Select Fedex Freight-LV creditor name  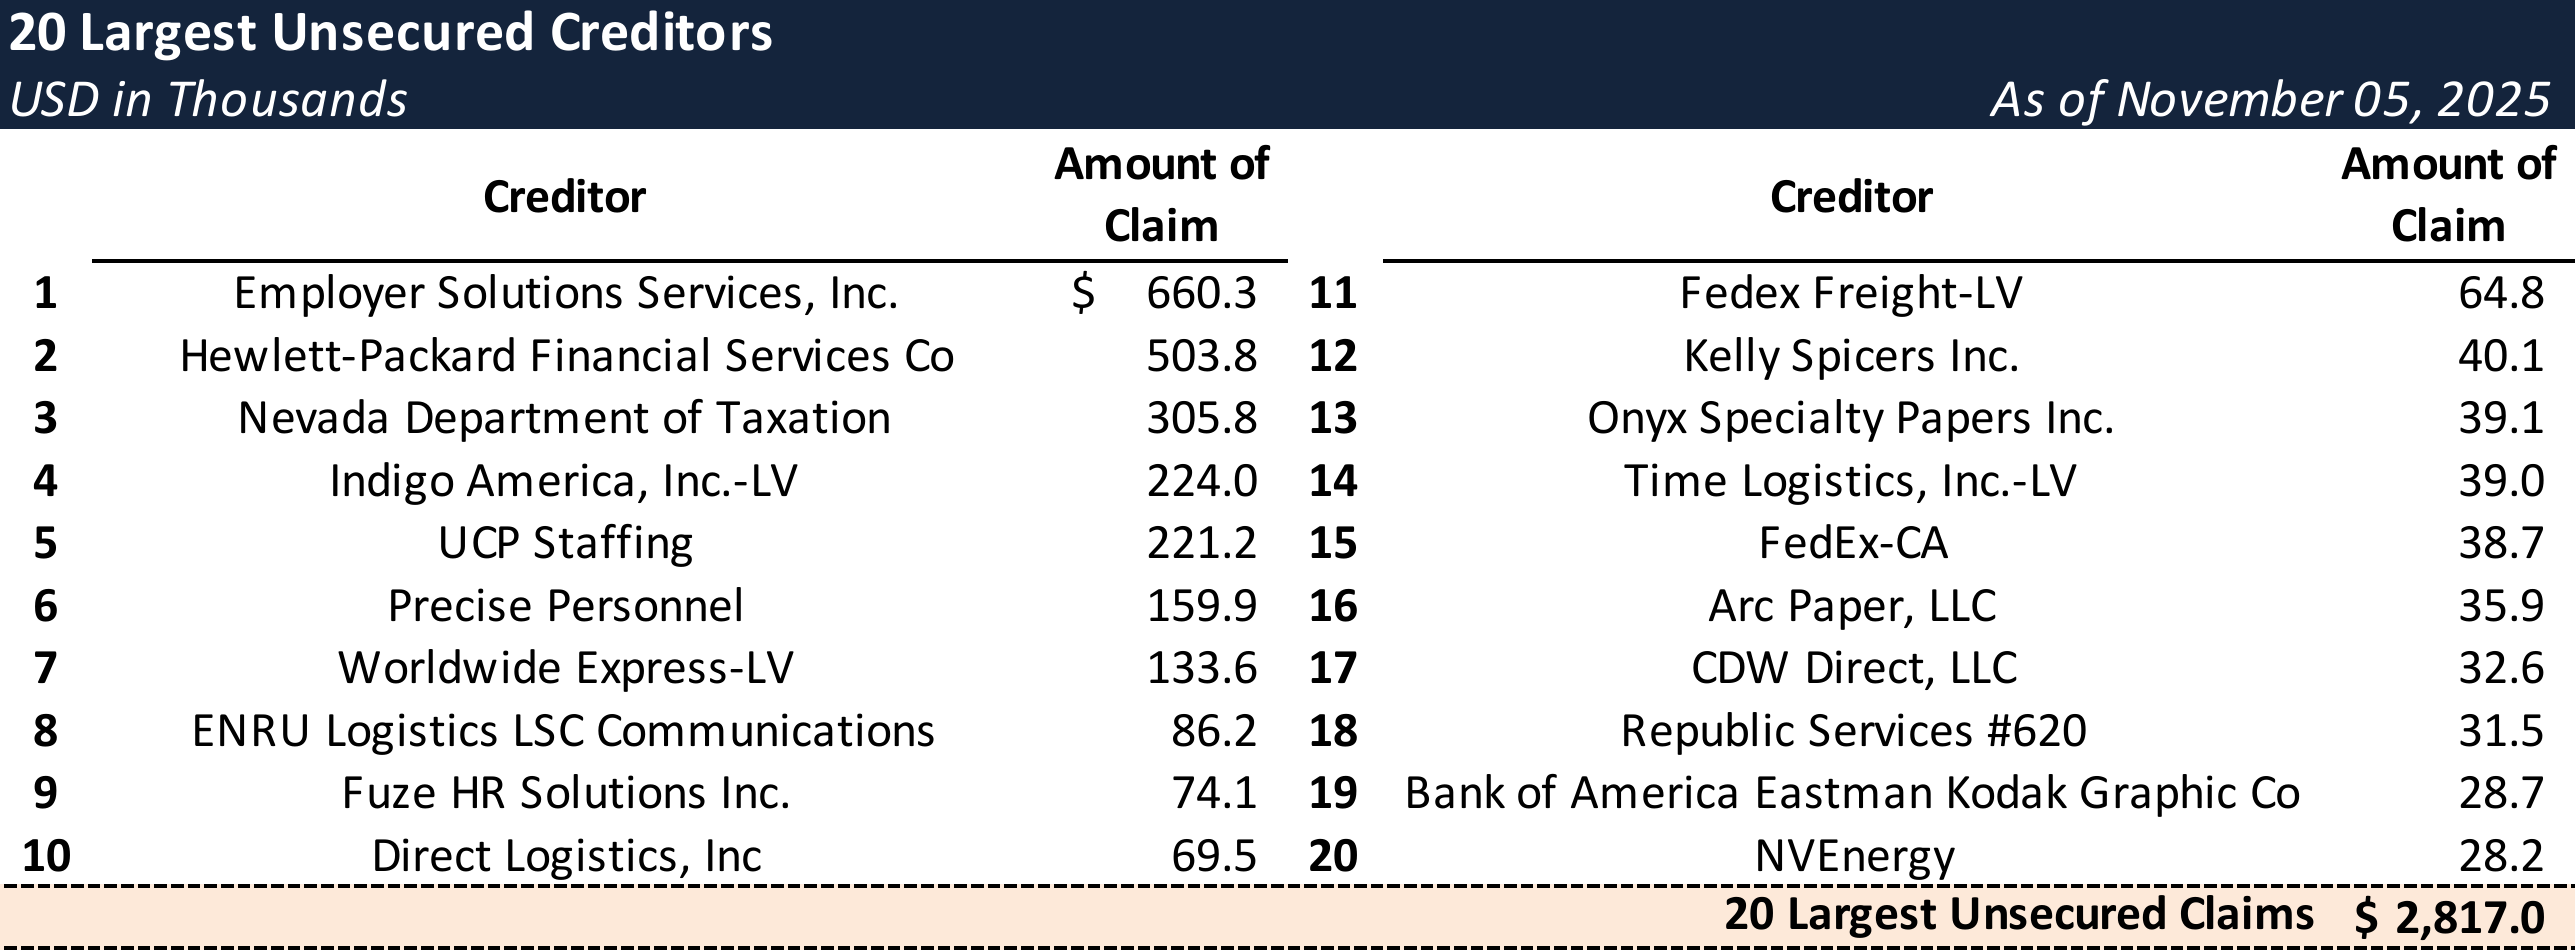coord(1850,293)
